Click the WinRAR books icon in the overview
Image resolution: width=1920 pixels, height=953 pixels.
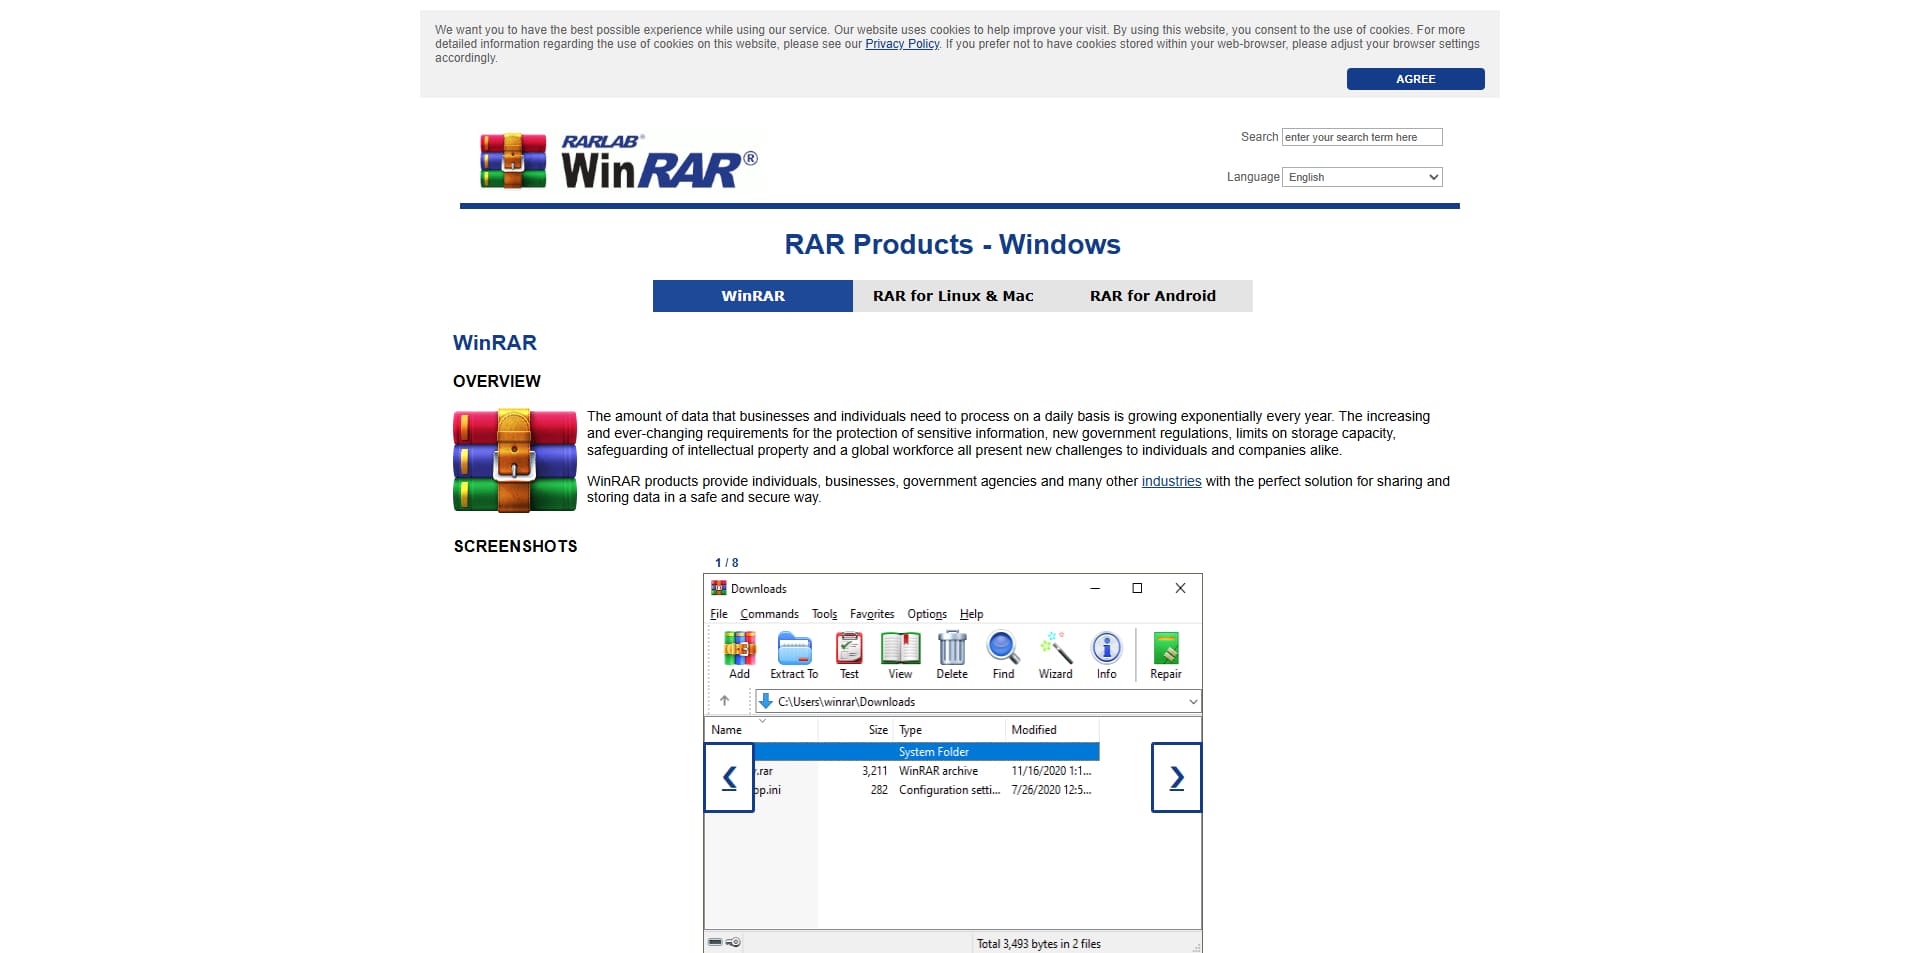(x=515, y=460)
